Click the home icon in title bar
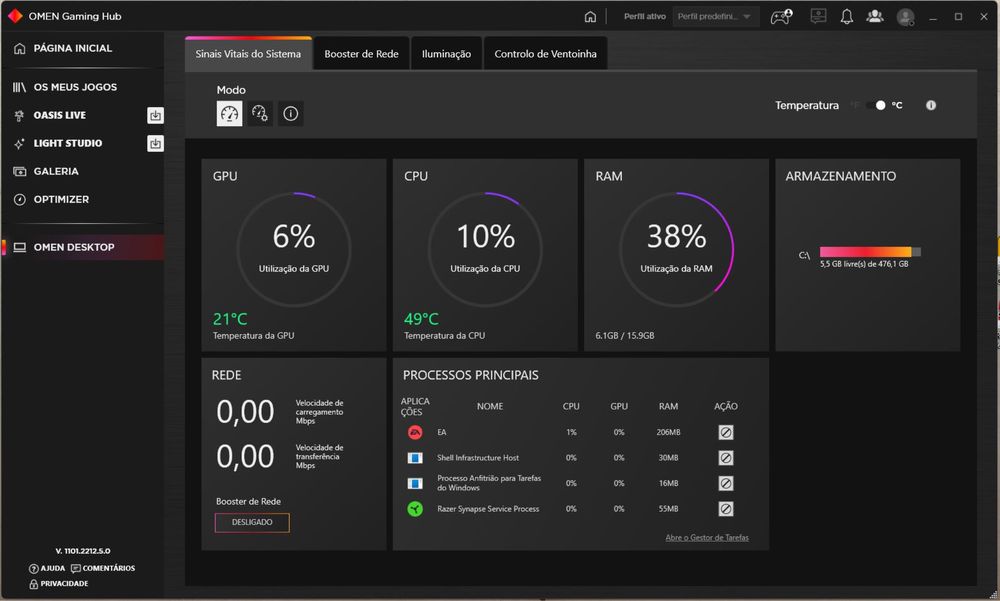This screenshot has width=1000, height=601. 590,17
